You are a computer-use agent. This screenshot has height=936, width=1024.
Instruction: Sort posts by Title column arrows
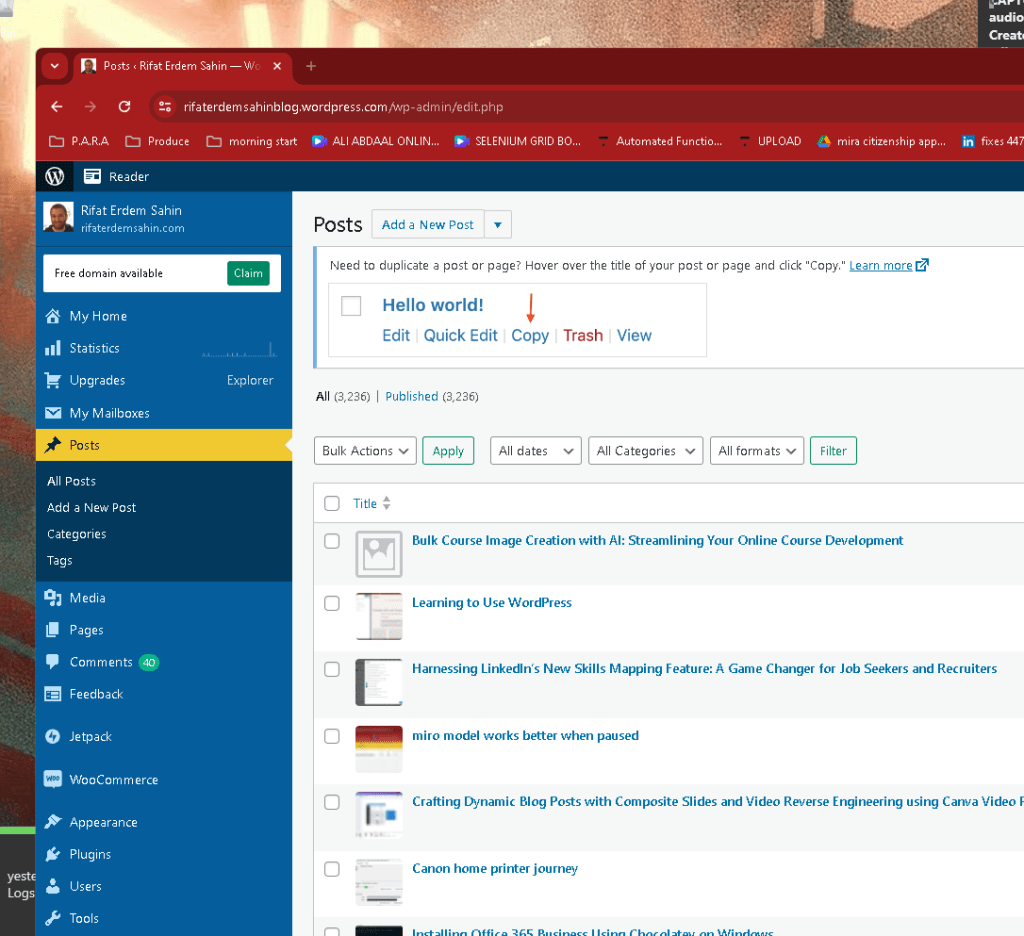point(387,503)
